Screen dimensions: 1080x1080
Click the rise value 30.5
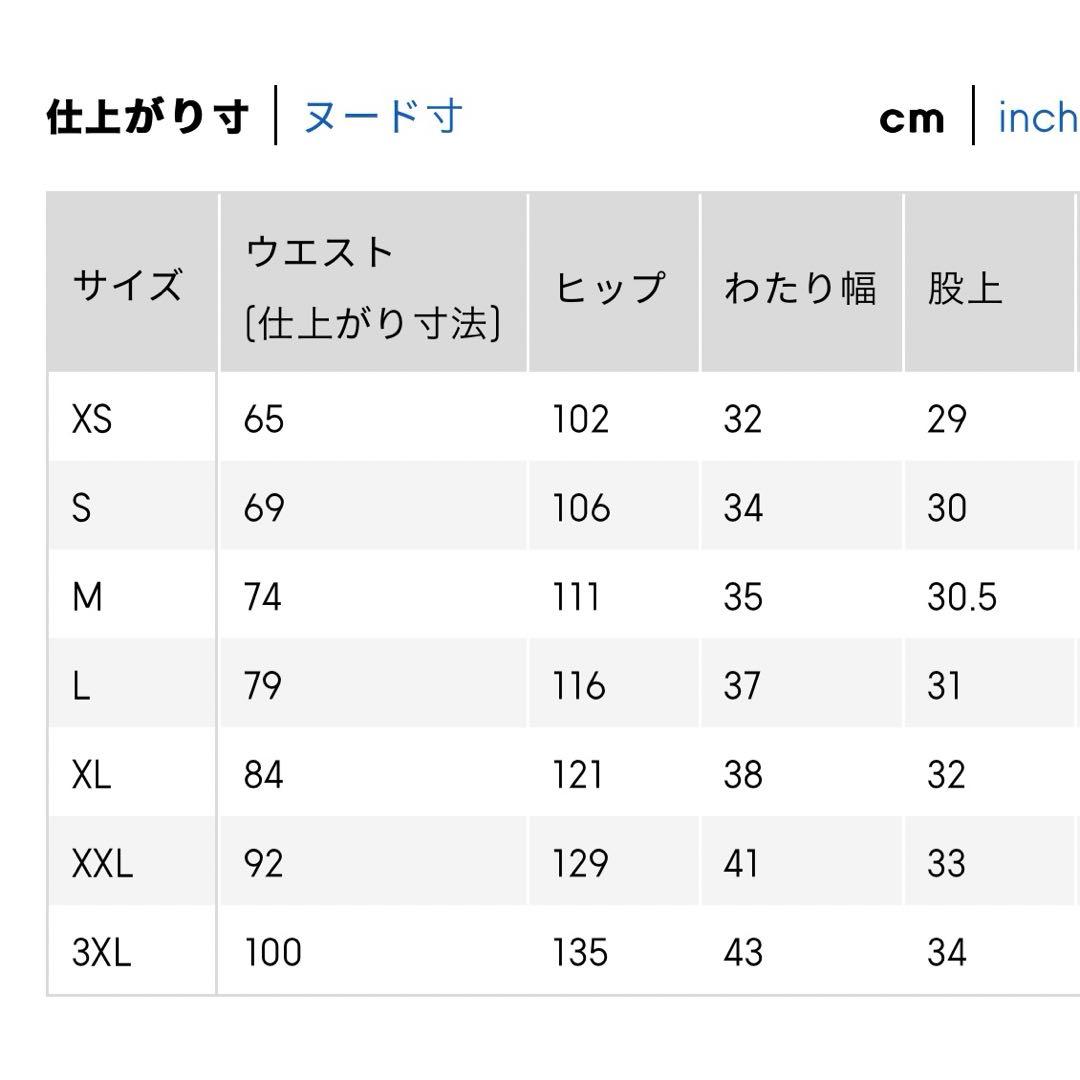pos(962,597)
